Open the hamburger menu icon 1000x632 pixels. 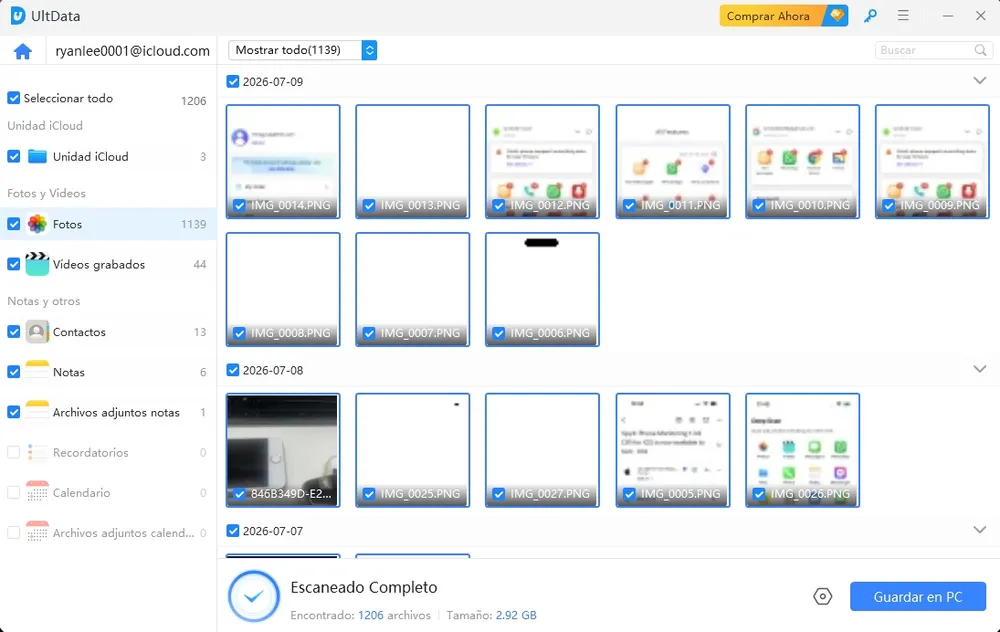tap(903, 15)
